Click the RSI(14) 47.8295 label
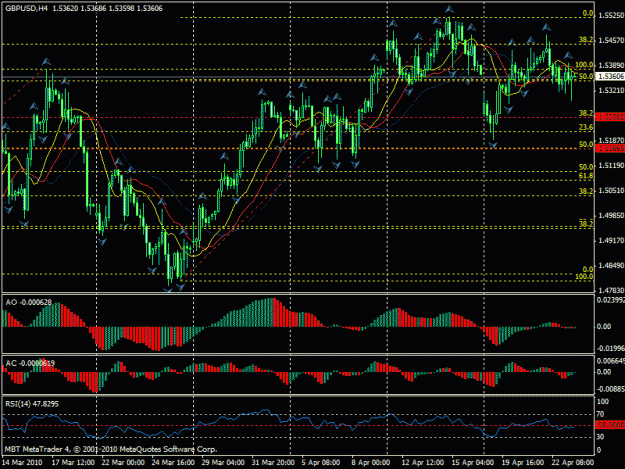This screenshot has height=469, width=625. (x=32, y=404)
